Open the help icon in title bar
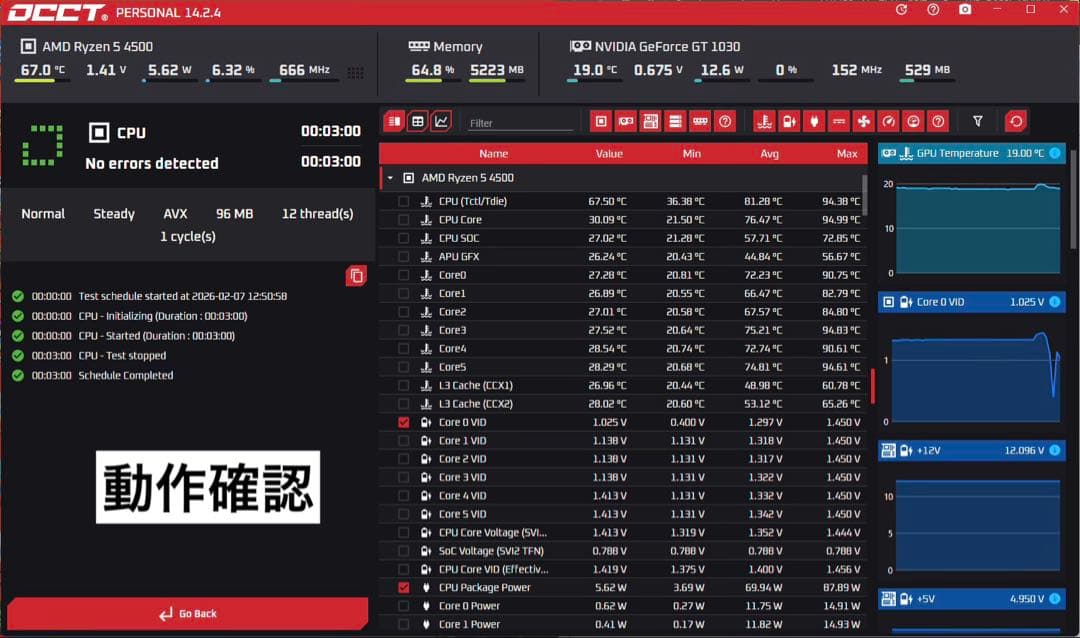Viewport: 1080px width, 638px height. [933, 10]
